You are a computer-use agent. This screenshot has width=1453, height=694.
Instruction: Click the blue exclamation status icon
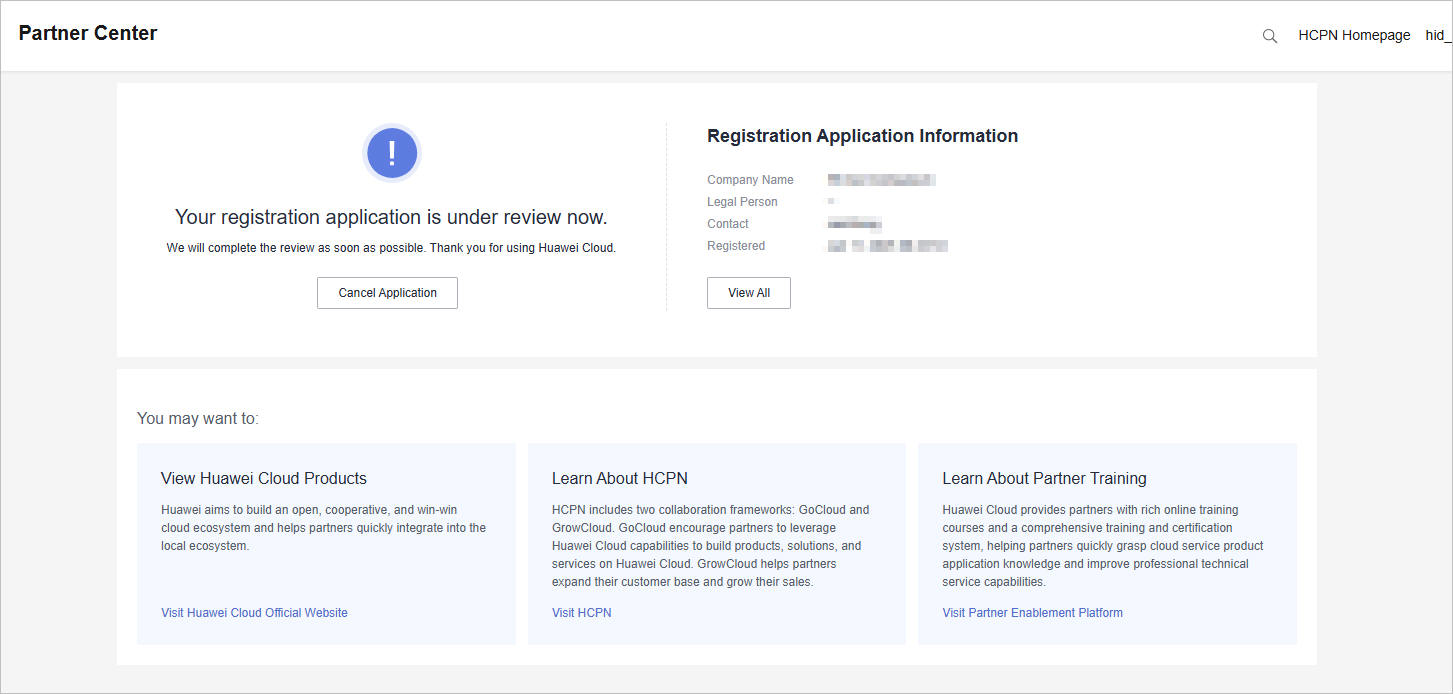coord(392,153)
